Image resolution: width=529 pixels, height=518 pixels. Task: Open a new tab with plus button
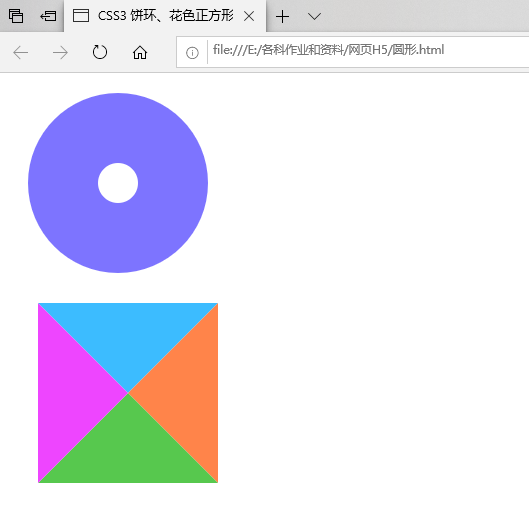tap(282, 16)
